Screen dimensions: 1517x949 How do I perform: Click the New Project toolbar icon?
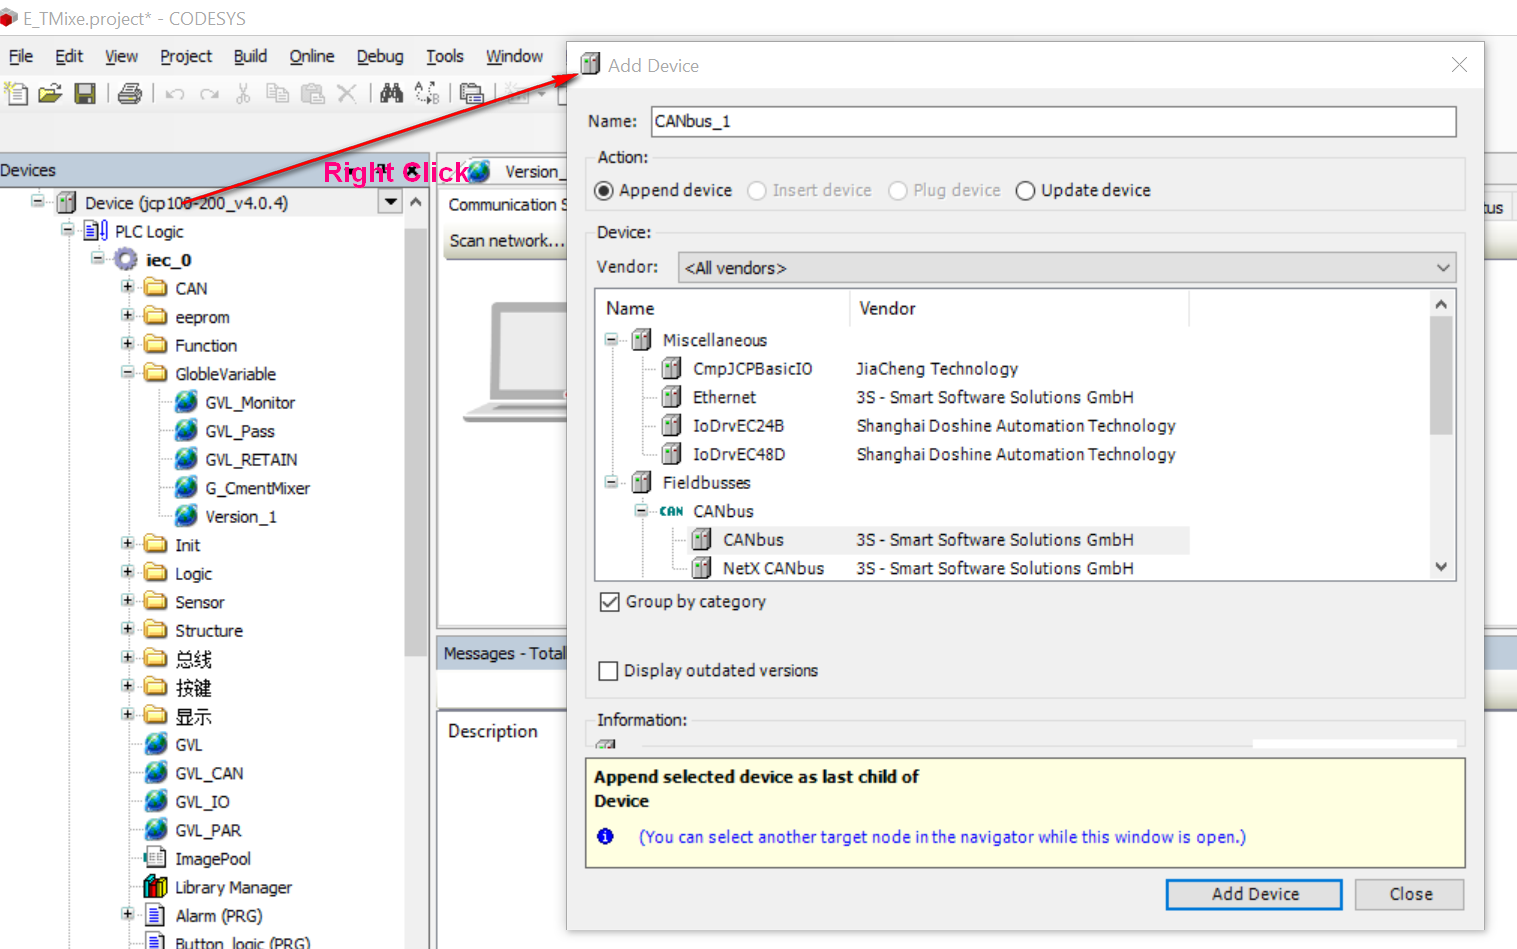[16, 93]
